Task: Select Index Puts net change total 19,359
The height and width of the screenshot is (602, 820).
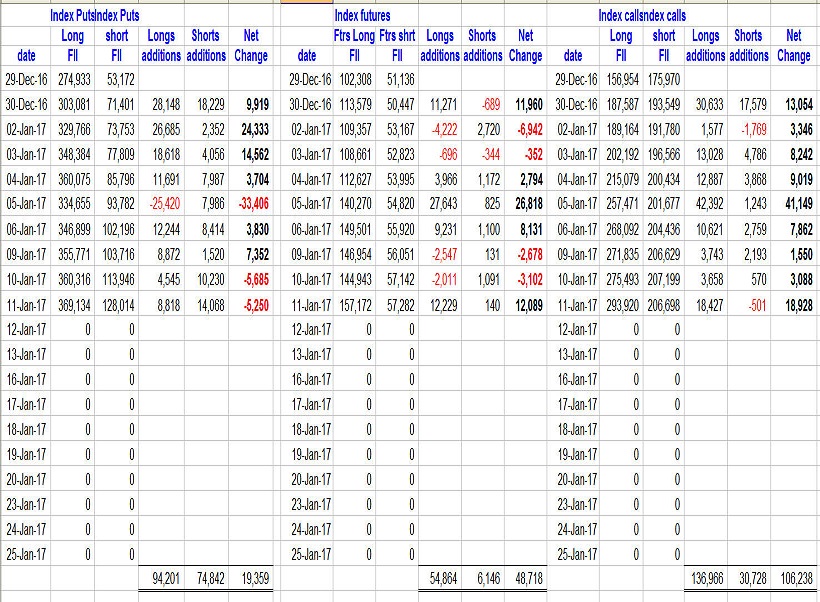Action: tap(251, 579)
